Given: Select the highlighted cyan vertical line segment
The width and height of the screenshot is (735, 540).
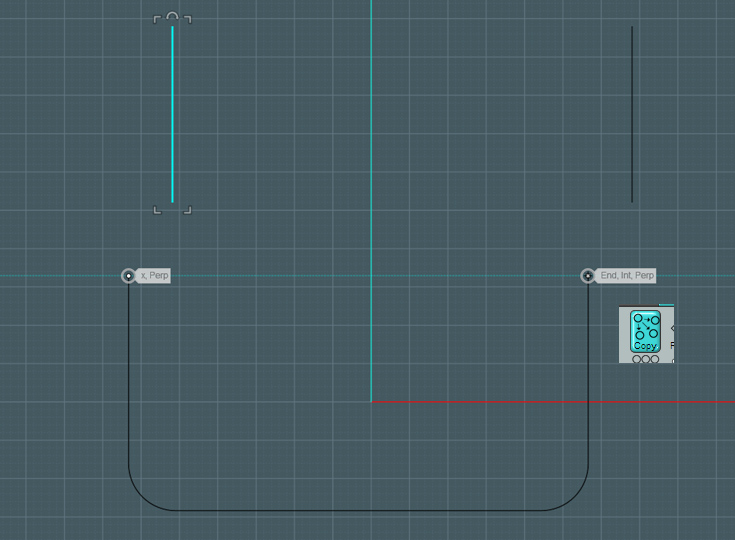Looking at the screenshot, I should [x=172, y=114].
